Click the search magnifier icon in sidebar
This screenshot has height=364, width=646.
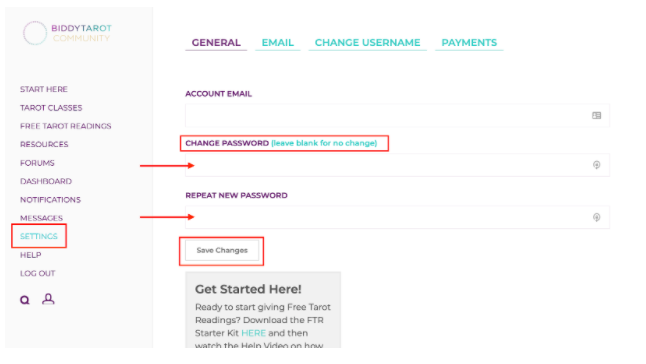click(x=25, y=300)
